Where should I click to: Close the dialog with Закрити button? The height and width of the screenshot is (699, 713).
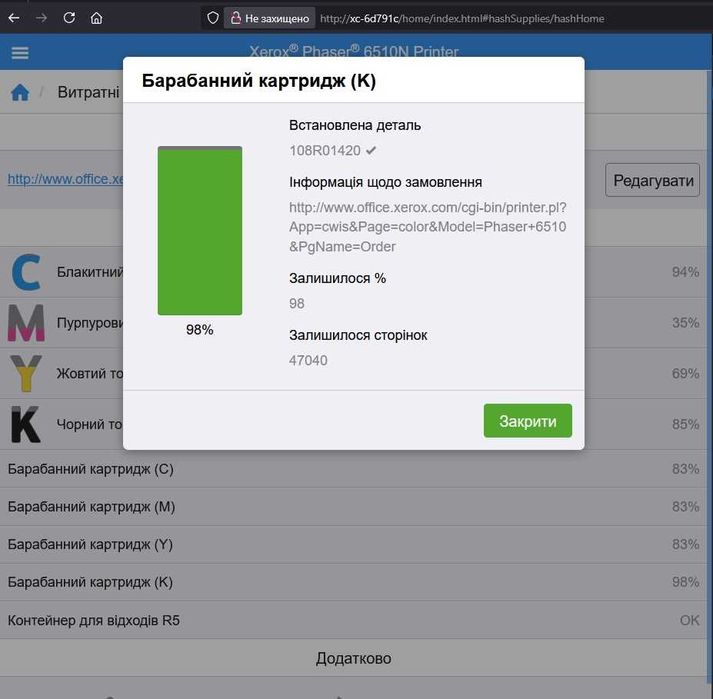(x=527, y=421)
